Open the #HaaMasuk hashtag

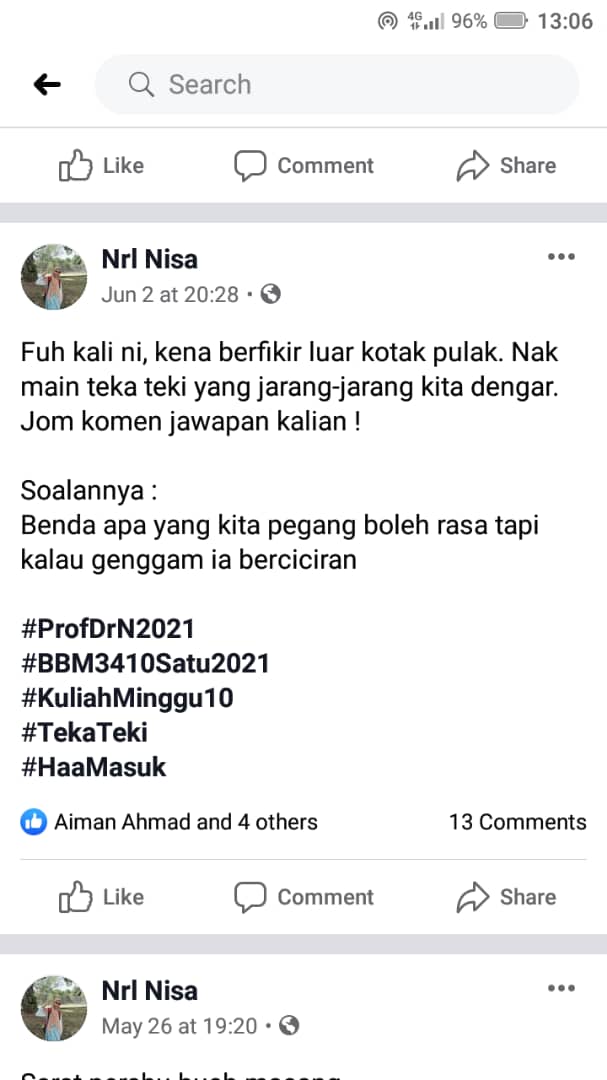point(94,767)
